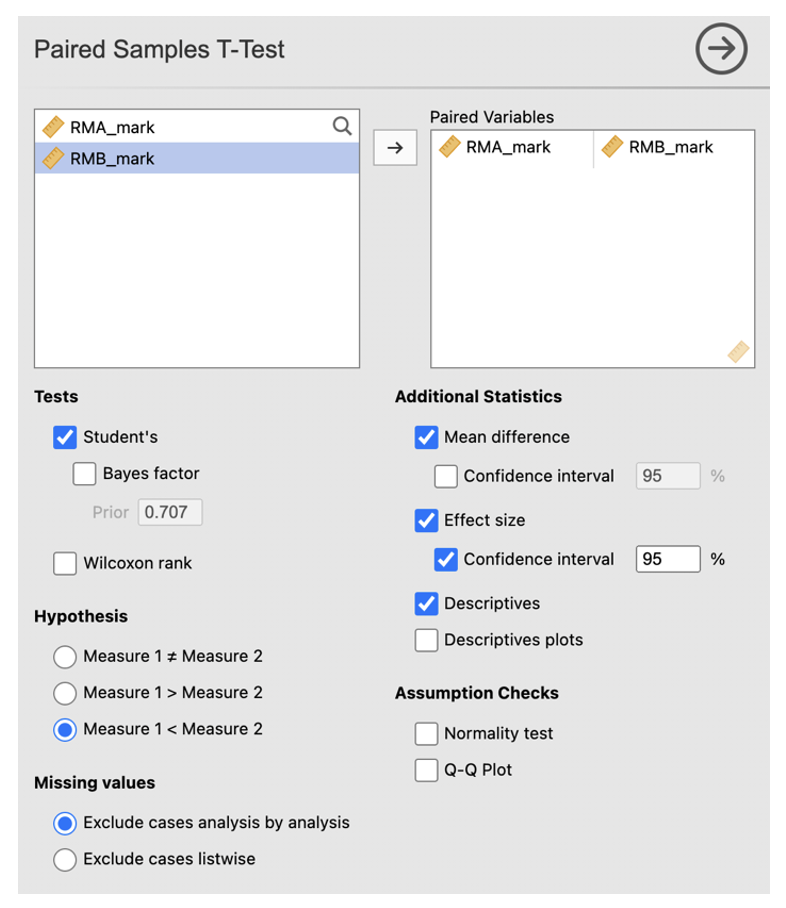The image size is (786, 908).
Task: Choose Measure 1 > Measure 2 hypothesis
Action: coord(65,693)
